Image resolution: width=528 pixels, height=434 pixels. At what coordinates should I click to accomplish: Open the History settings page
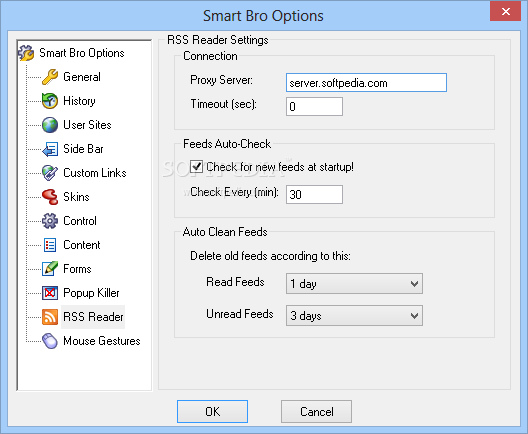[79, 101]
